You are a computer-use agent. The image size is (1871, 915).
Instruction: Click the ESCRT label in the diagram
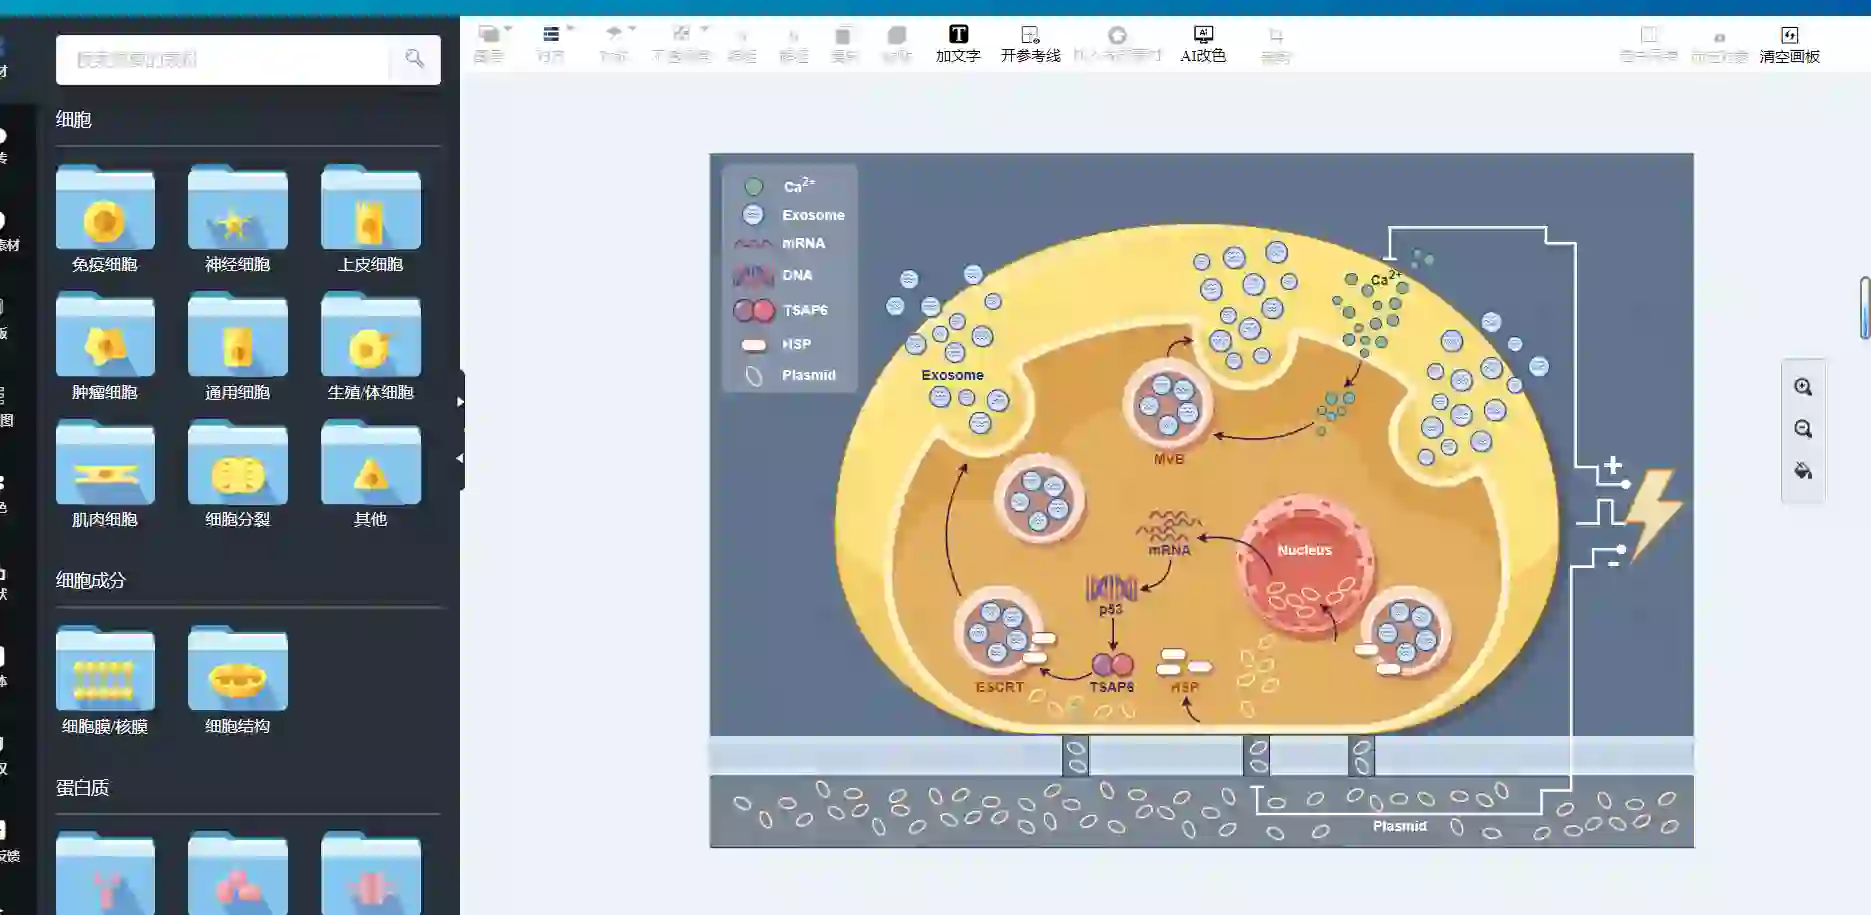click(x=999, y=687)
